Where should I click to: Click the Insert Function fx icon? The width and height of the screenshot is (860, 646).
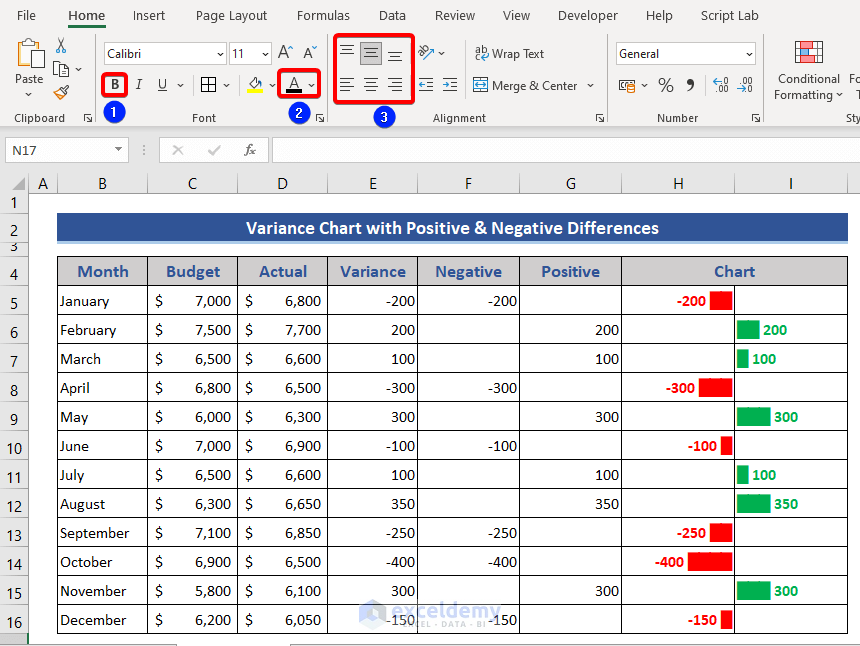(250, 150)
